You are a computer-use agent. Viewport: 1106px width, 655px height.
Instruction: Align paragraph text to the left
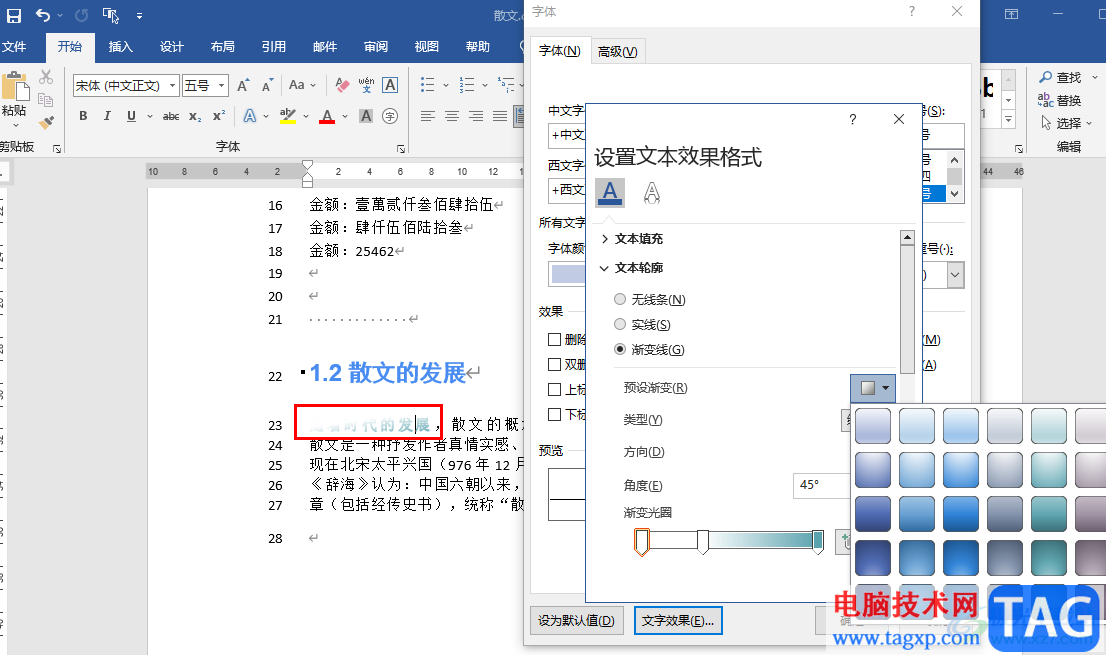click(427, 116)
